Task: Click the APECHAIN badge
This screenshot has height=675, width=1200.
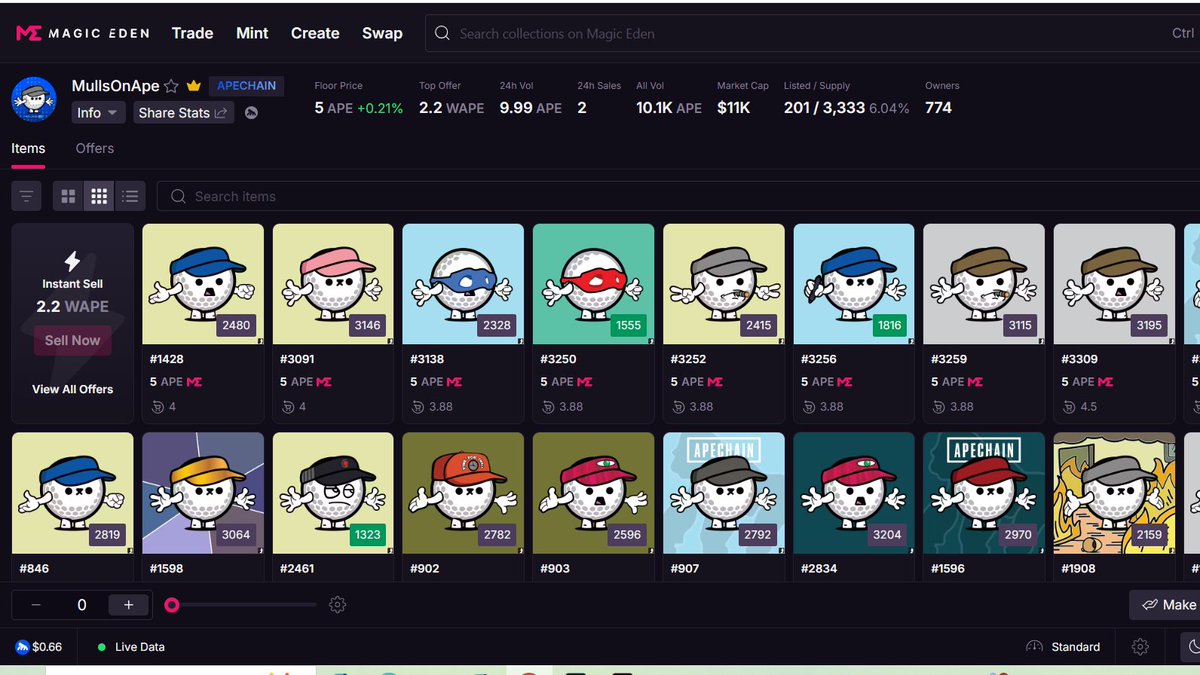Action: tap(246, 86)
